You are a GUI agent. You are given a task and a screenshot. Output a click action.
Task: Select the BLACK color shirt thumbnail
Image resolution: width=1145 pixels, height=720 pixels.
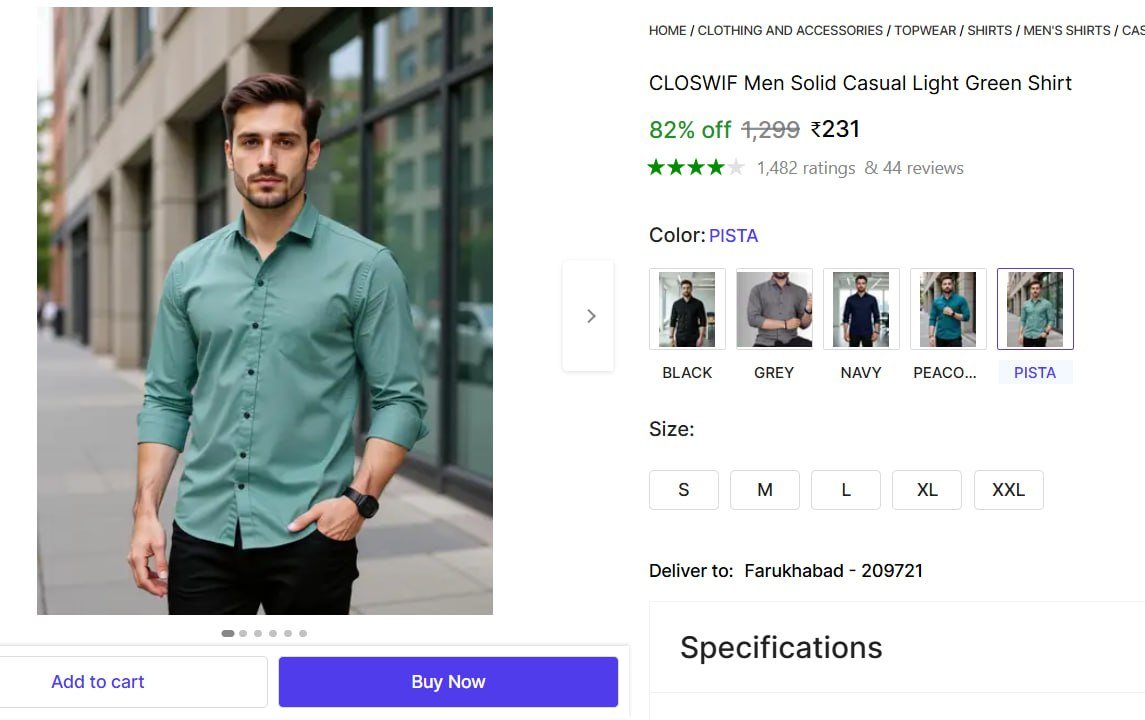coord(687,309)
